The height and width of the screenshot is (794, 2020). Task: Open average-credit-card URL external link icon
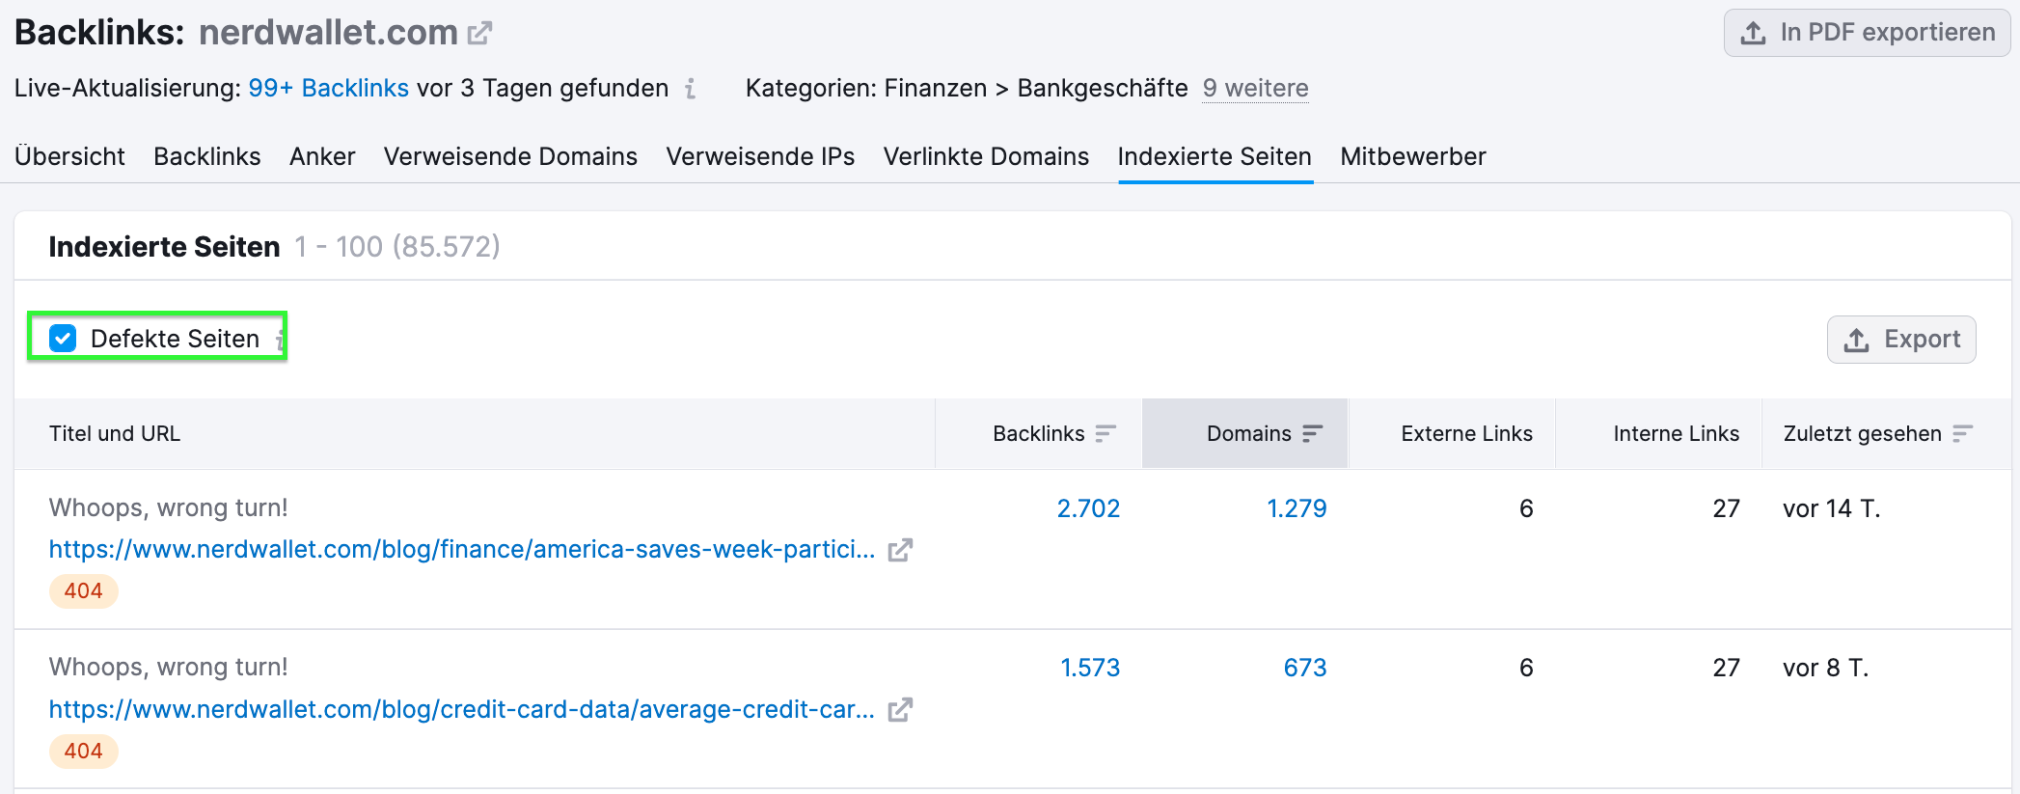coord(900,710)
